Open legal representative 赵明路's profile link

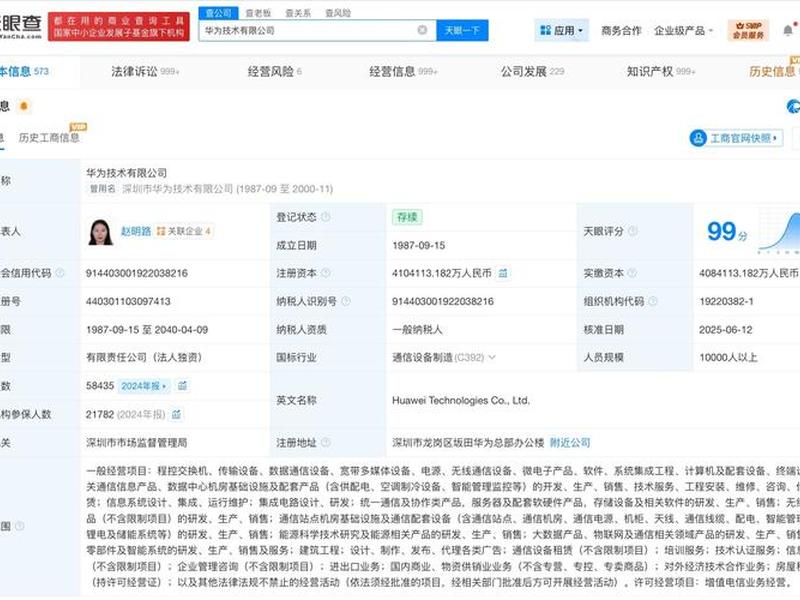[136, 231]
